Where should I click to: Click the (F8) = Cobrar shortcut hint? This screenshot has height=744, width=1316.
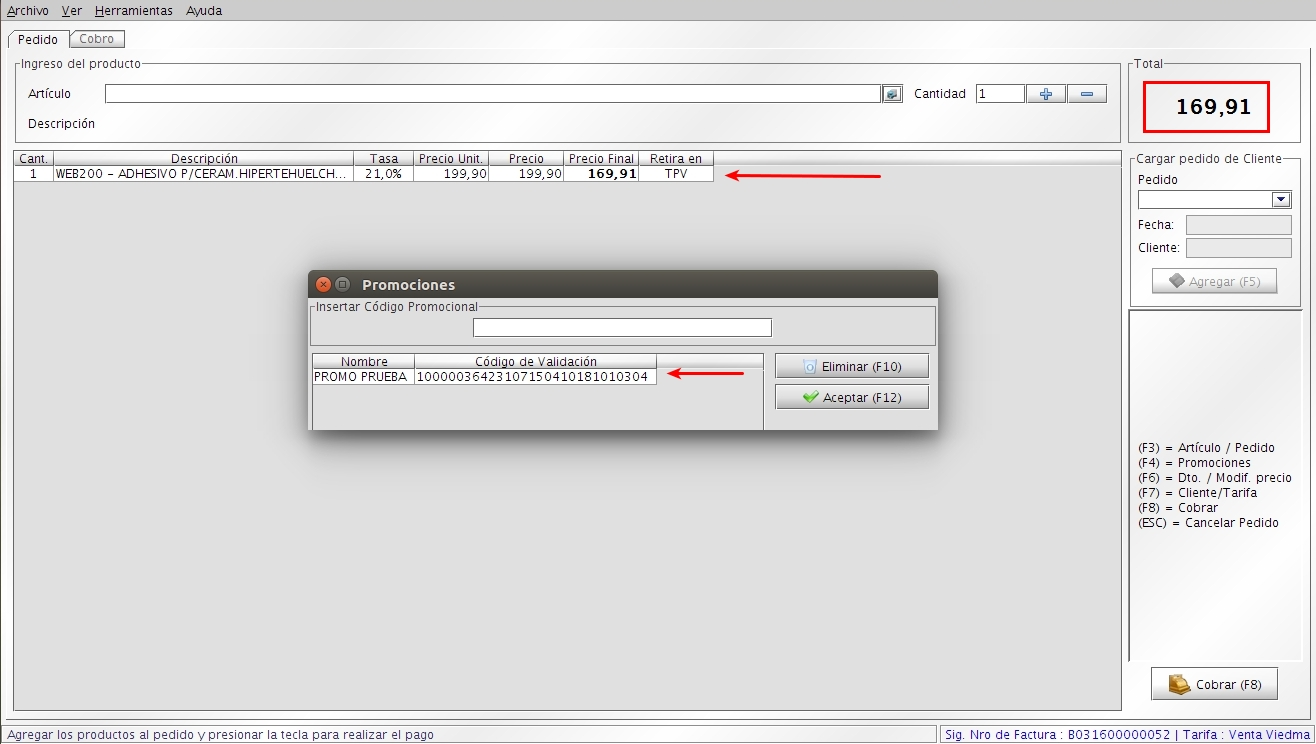[1178, 508]
